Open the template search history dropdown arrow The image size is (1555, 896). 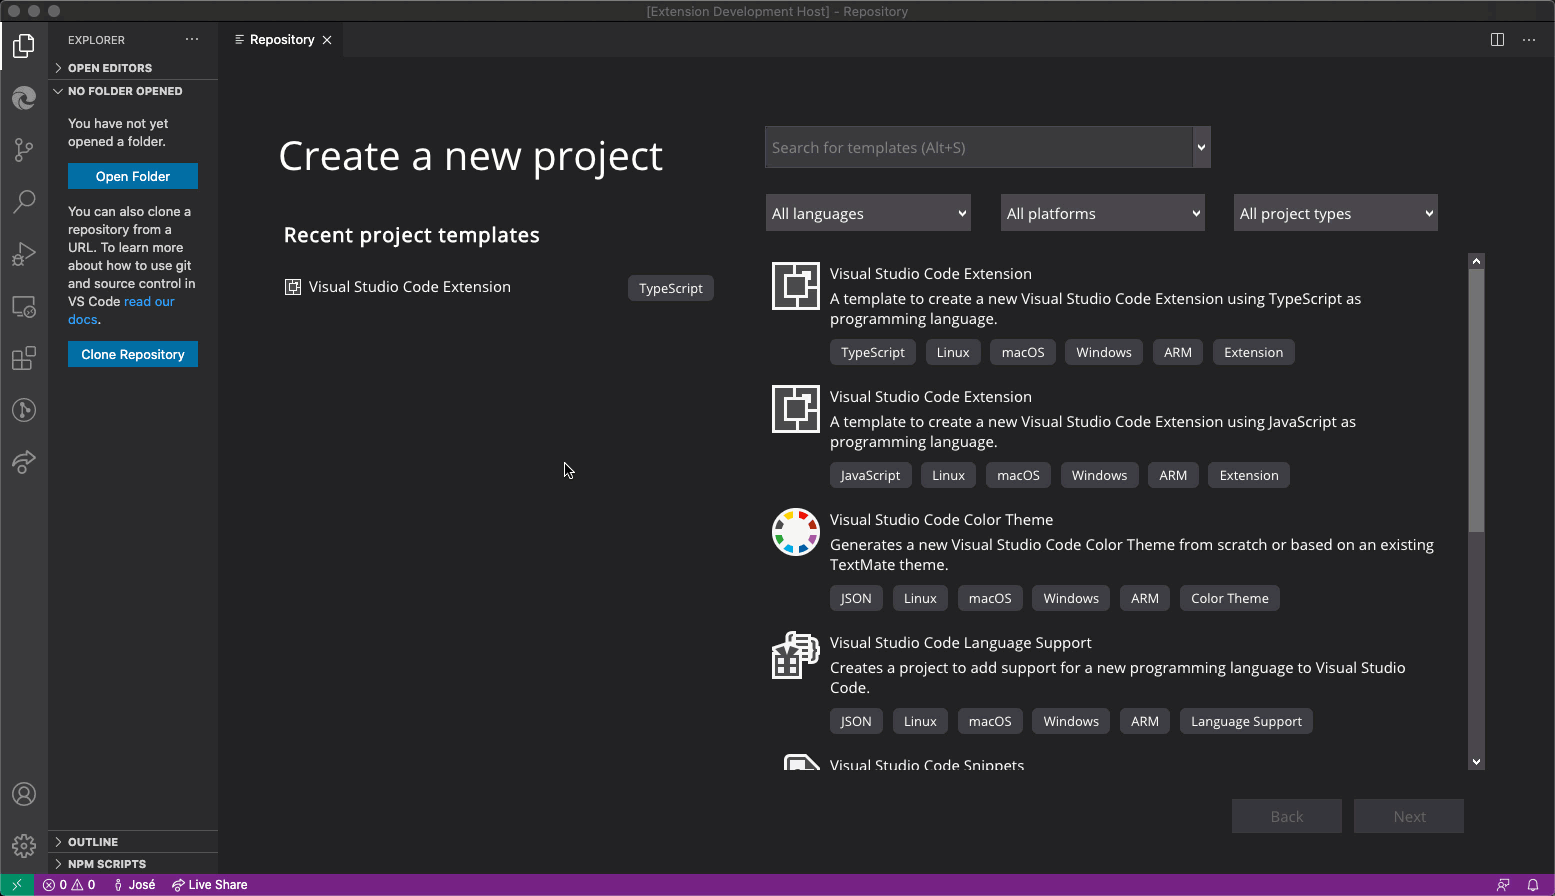pos(1201,147)
